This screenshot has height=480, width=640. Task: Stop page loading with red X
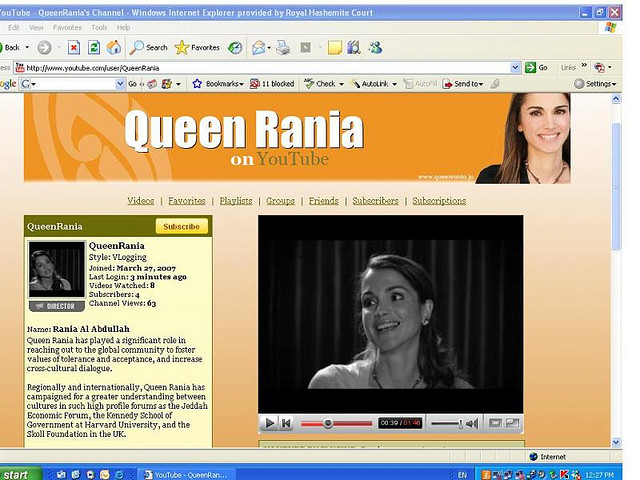point(75,47)
